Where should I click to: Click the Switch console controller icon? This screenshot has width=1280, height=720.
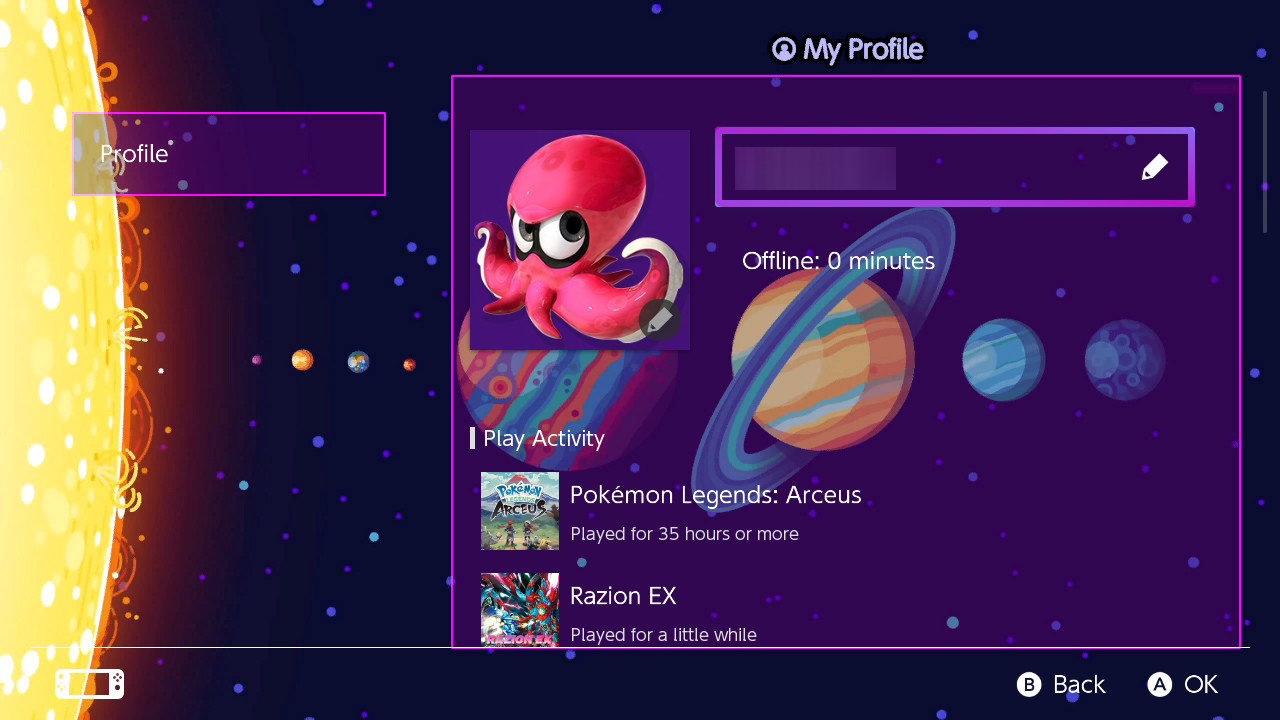(x=90, y=684)
